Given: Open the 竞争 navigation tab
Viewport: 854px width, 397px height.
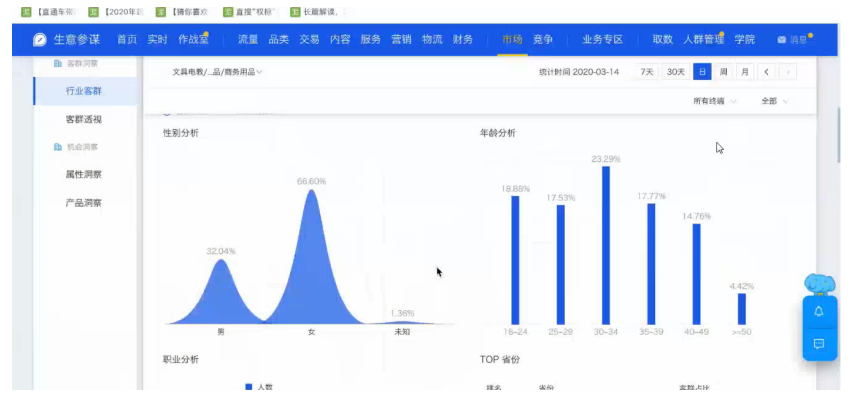Looking at the screenshot, I should [543, 40].
